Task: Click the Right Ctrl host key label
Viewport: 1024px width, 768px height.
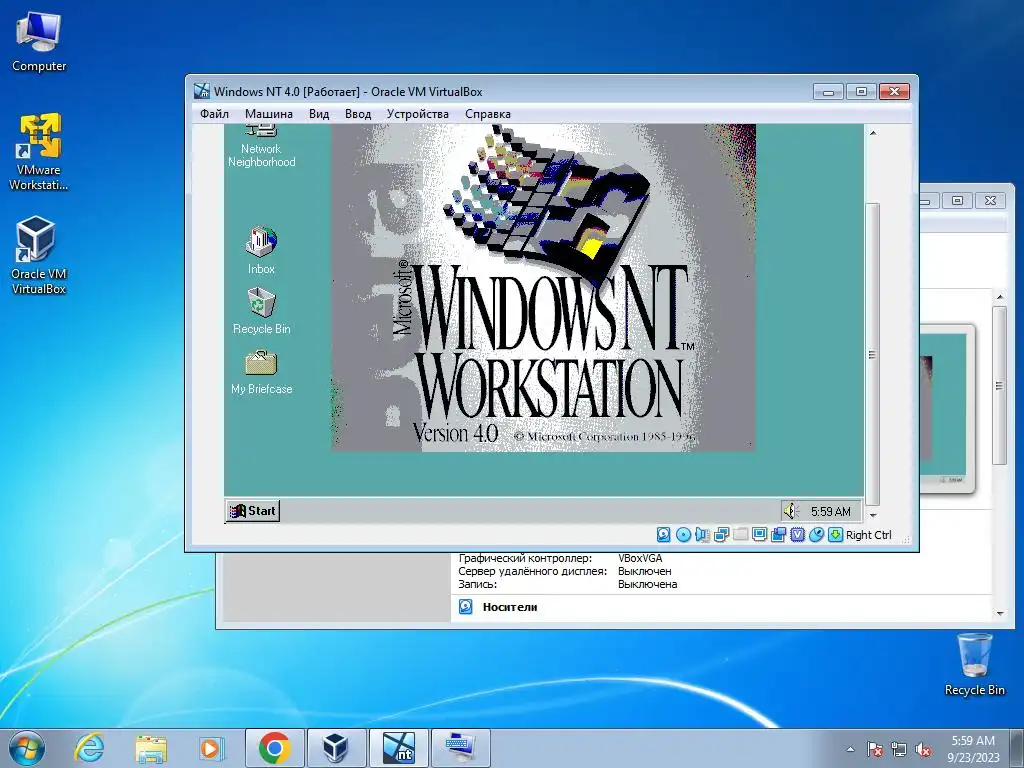Action: click(869, 535)
